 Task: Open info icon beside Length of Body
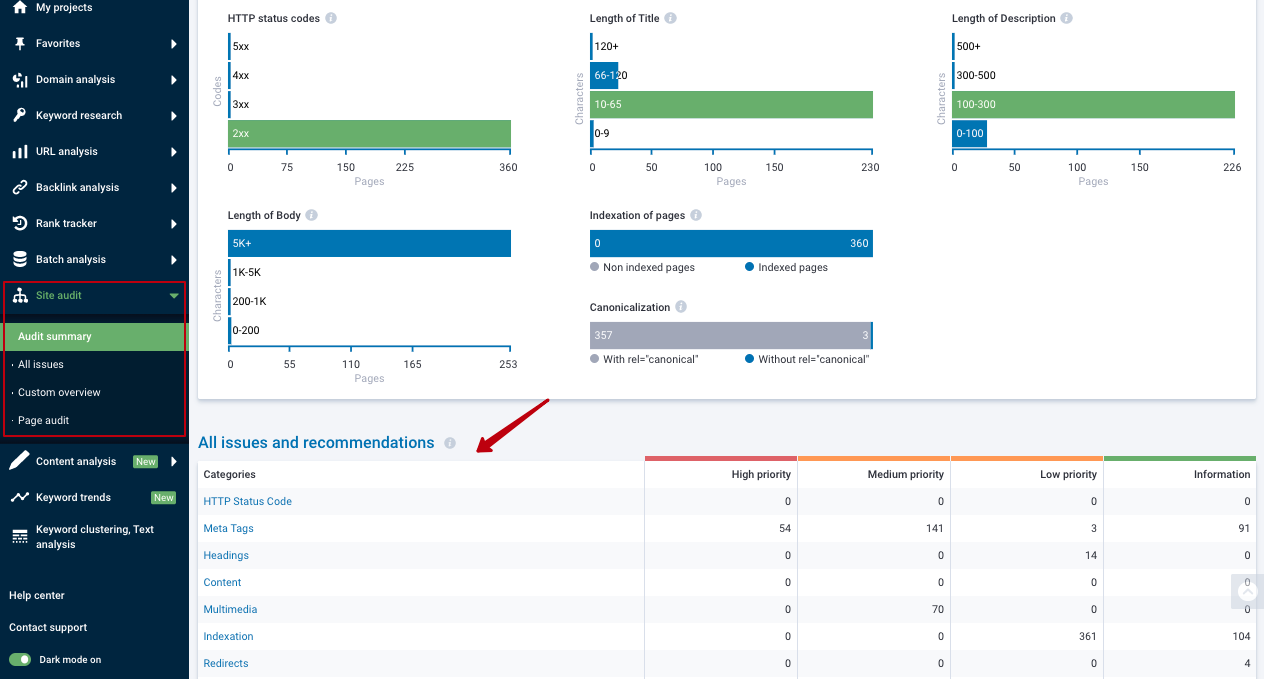point(311,215)
